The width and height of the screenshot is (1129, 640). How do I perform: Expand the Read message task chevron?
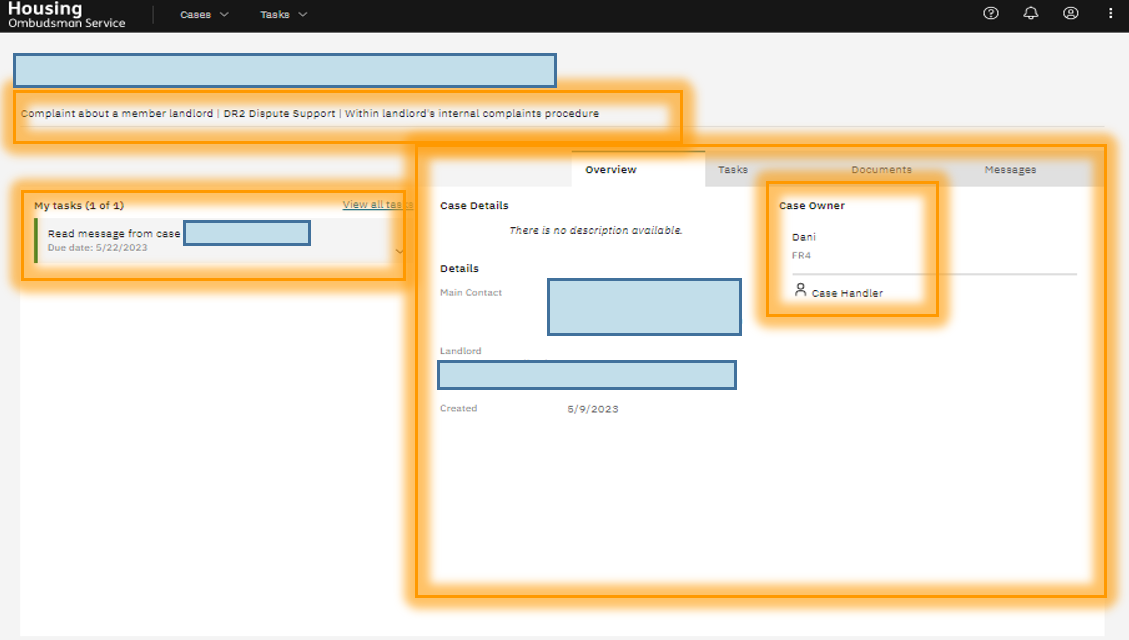tap(400, 251)
